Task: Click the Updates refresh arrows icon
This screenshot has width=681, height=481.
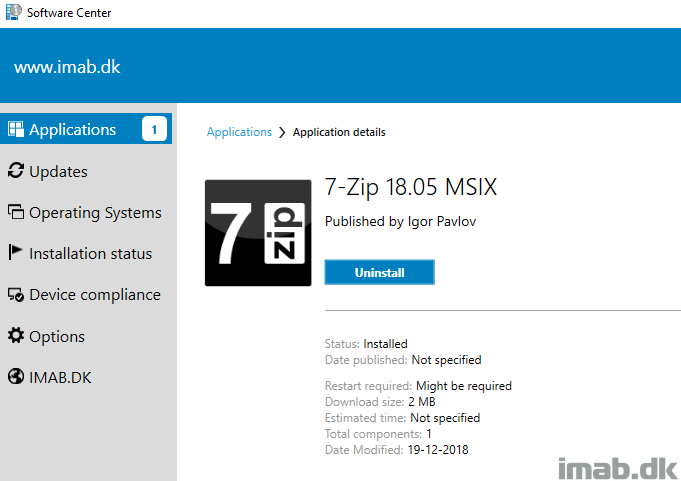Action: tap(16, 171)
